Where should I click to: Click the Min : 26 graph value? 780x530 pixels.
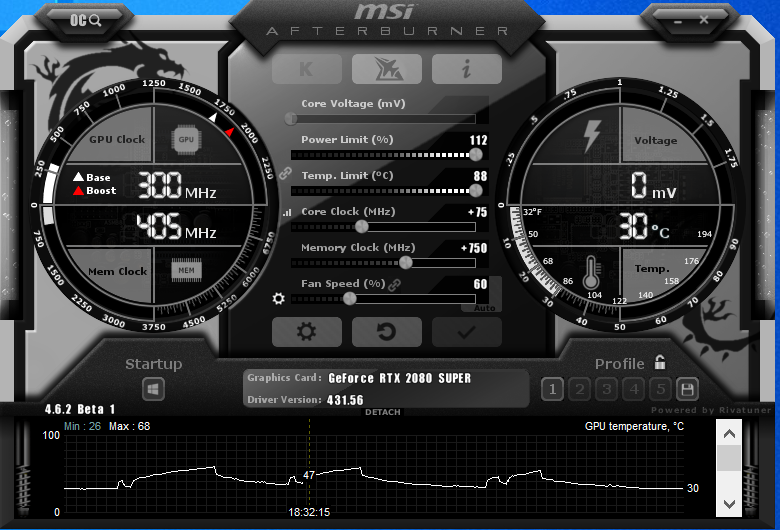click(x=83, y=426)
